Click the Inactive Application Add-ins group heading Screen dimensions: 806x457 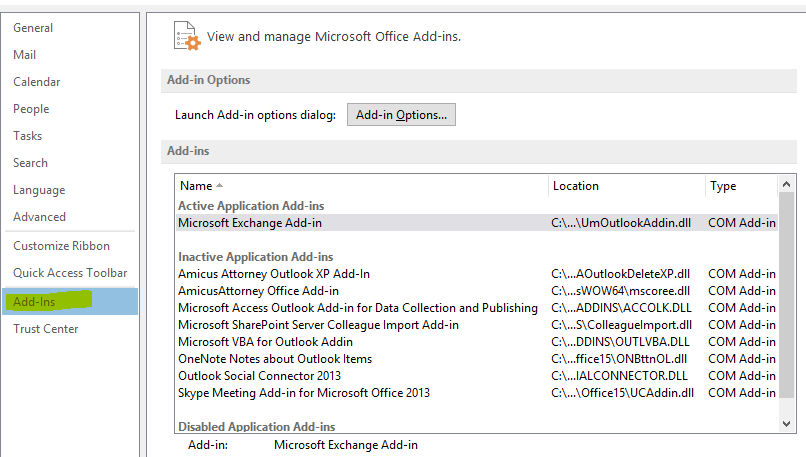pos(255,257)
